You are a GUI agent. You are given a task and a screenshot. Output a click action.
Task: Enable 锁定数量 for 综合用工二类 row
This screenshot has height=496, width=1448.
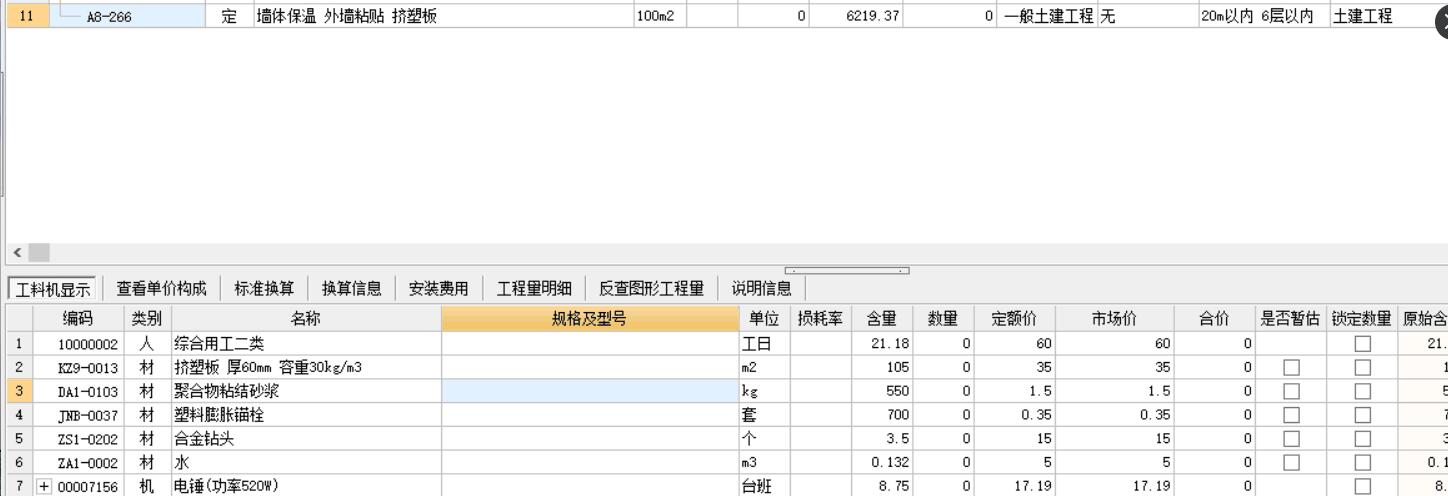click(1362, 344)
